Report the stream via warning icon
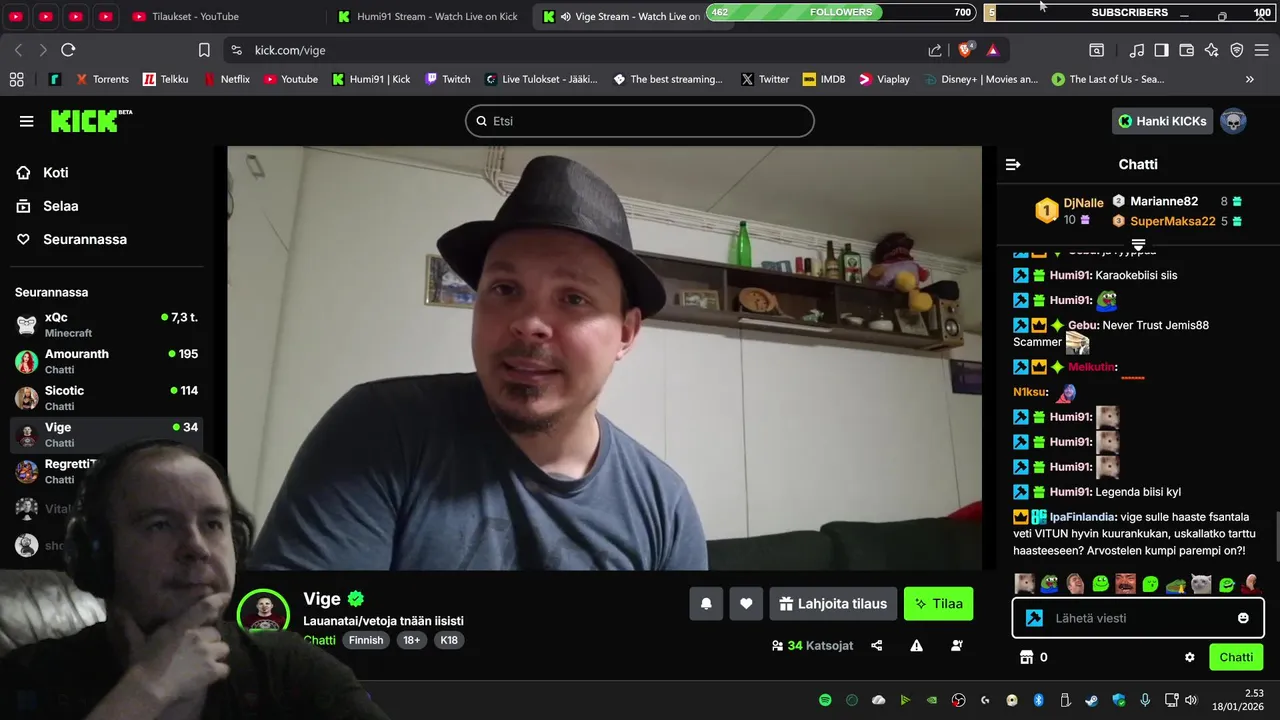 click(x=917, y=646)
